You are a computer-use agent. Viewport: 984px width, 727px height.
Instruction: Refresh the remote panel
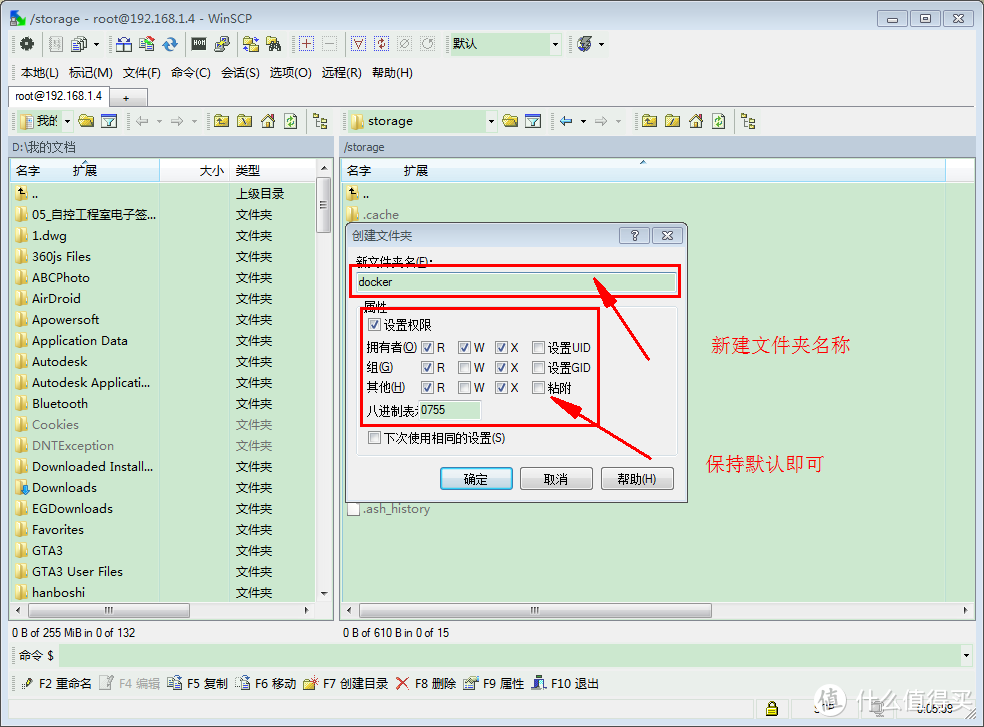pos(719,121)
